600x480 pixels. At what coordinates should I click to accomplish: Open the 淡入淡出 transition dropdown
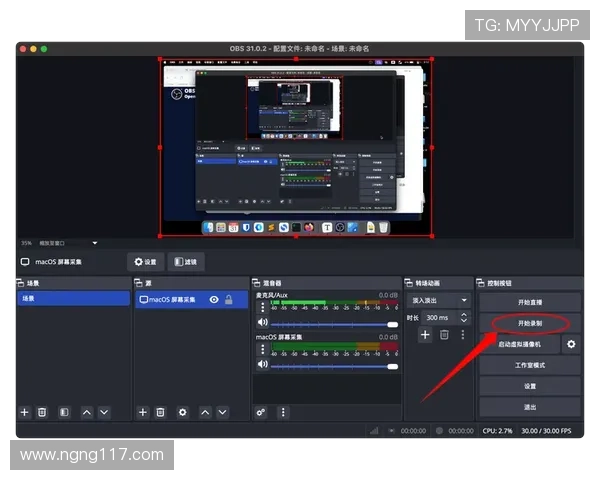(x=439, y=300)
